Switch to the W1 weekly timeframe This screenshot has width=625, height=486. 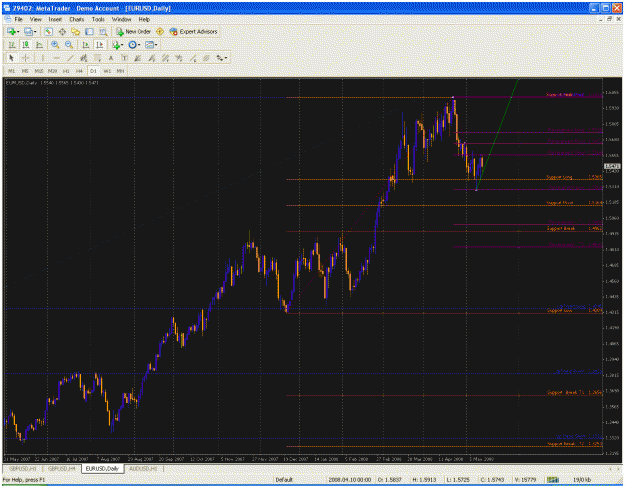pyautogui.click(x=107, y=71)
